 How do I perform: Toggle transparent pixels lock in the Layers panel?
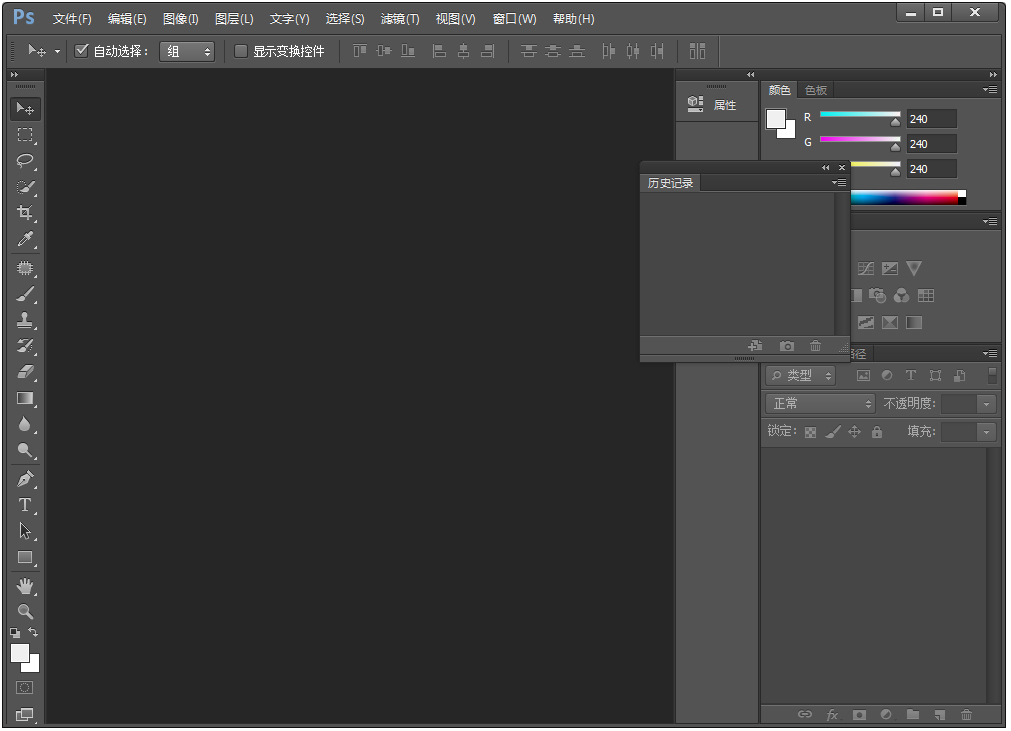(810, 431)
